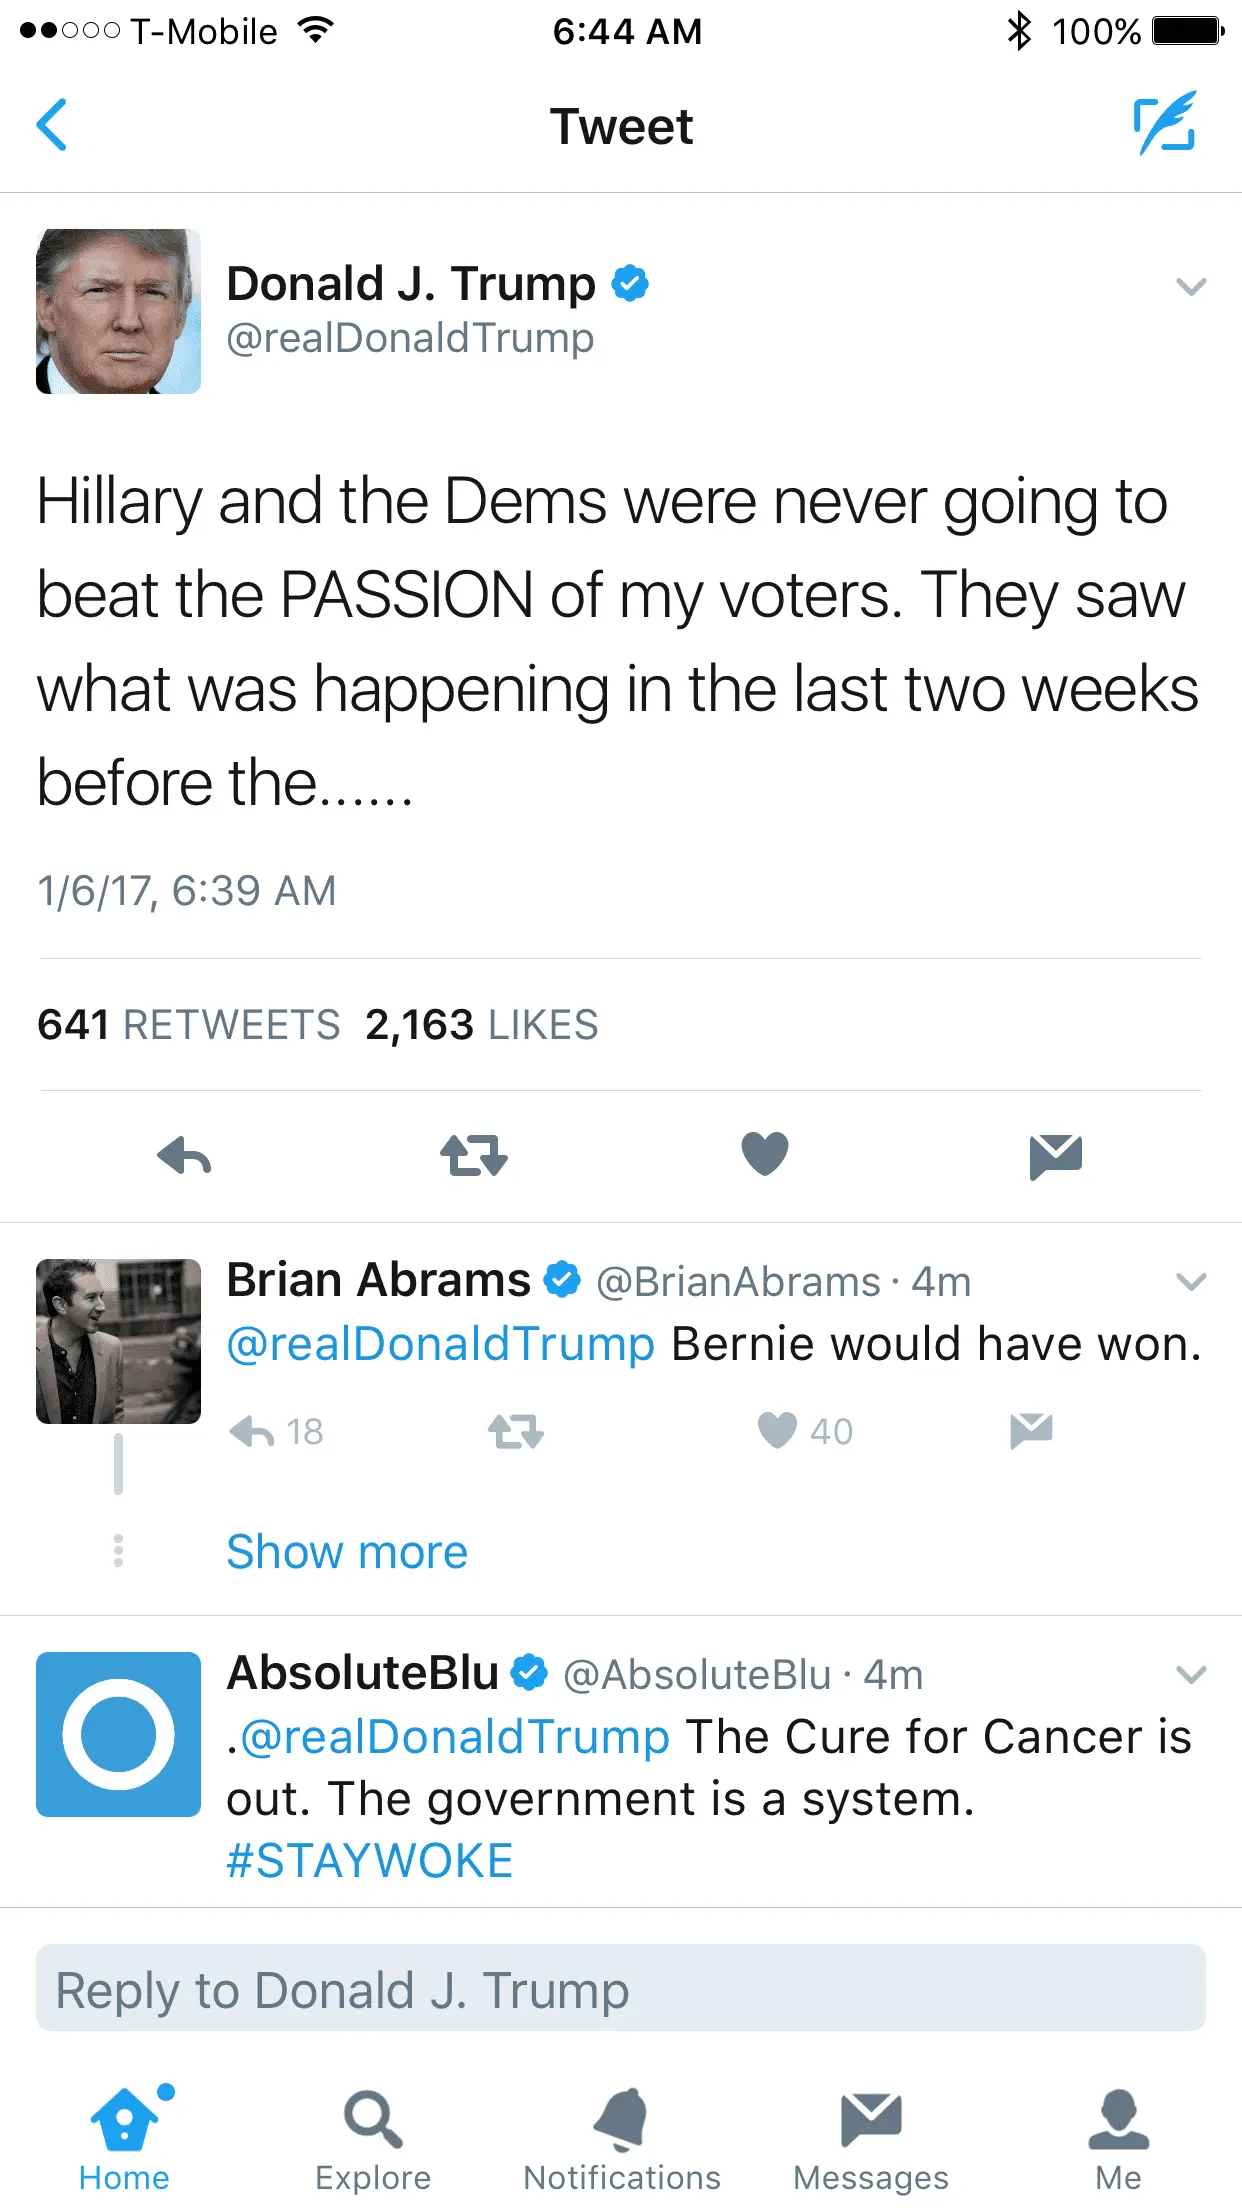The width and height of the screenshot is (1242, 2208).
Task: Tap Show more replies link
Action: coord(347,1552)
